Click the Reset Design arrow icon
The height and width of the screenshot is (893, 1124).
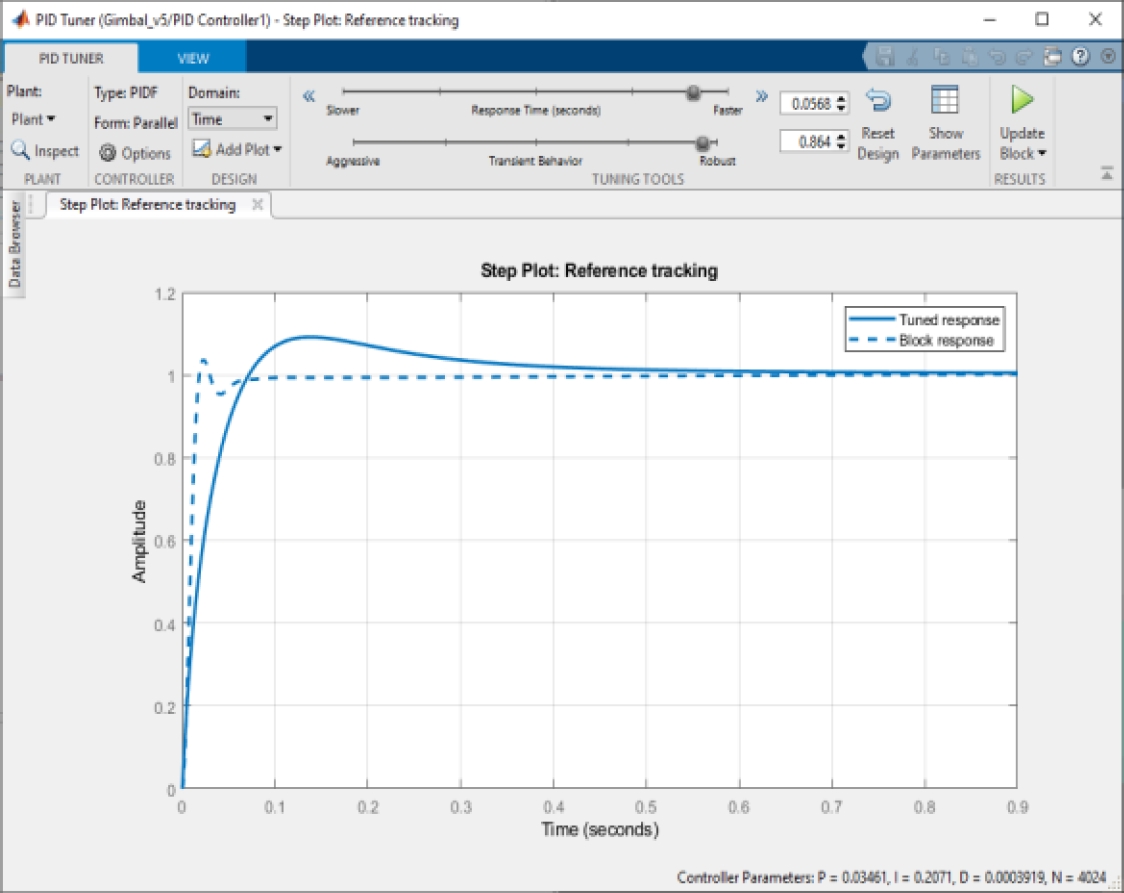tap(877, 101)
